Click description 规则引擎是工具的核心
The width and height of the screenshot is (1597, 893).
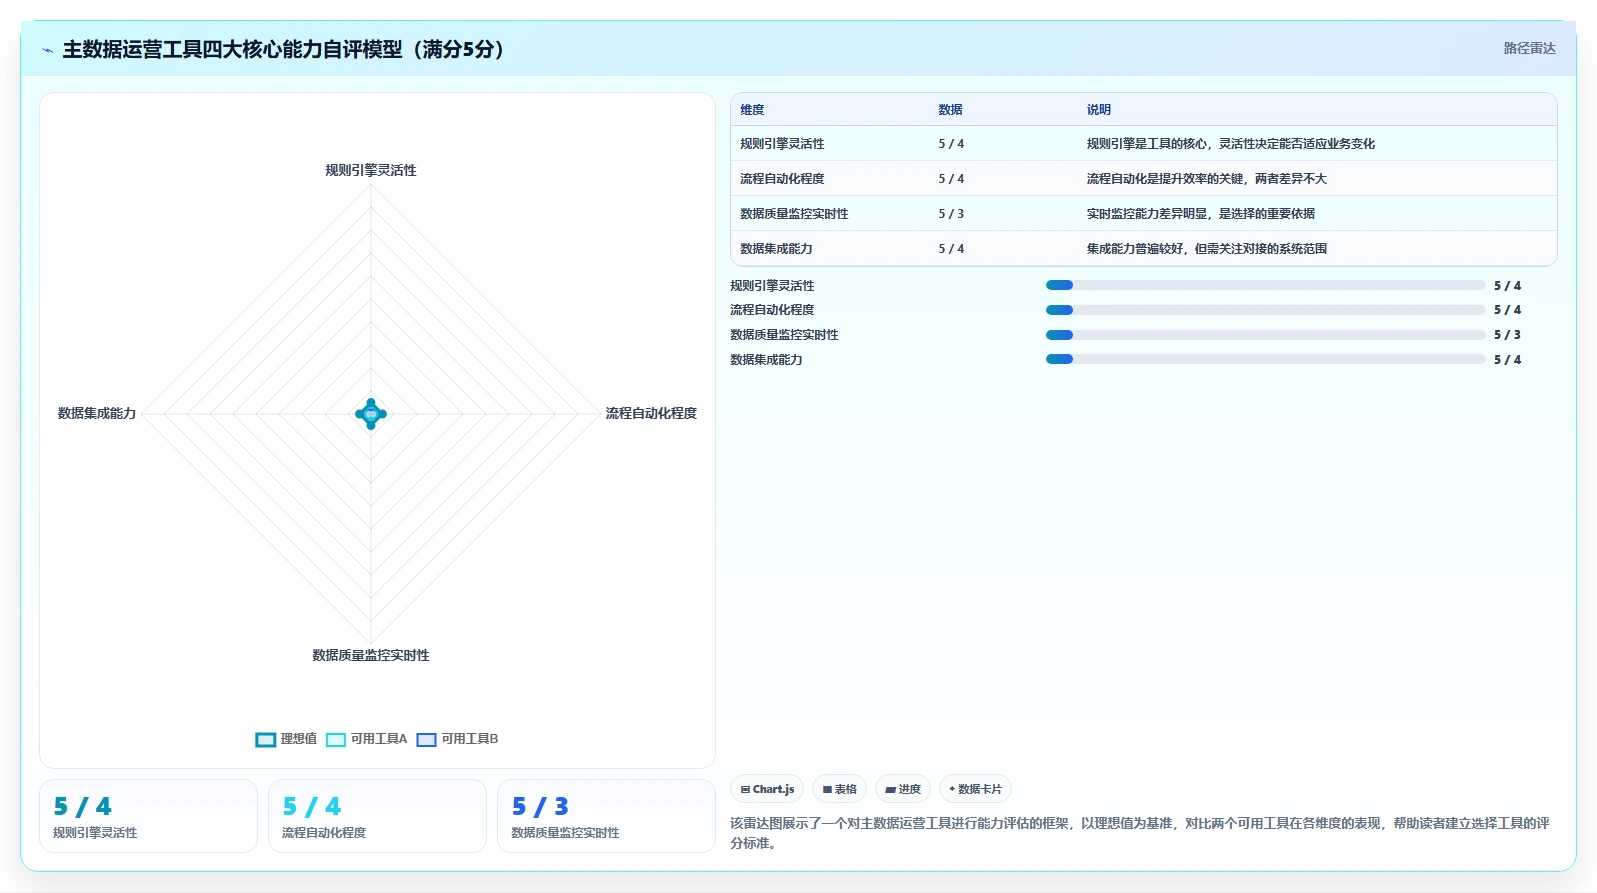click(x=1231, y=144)
